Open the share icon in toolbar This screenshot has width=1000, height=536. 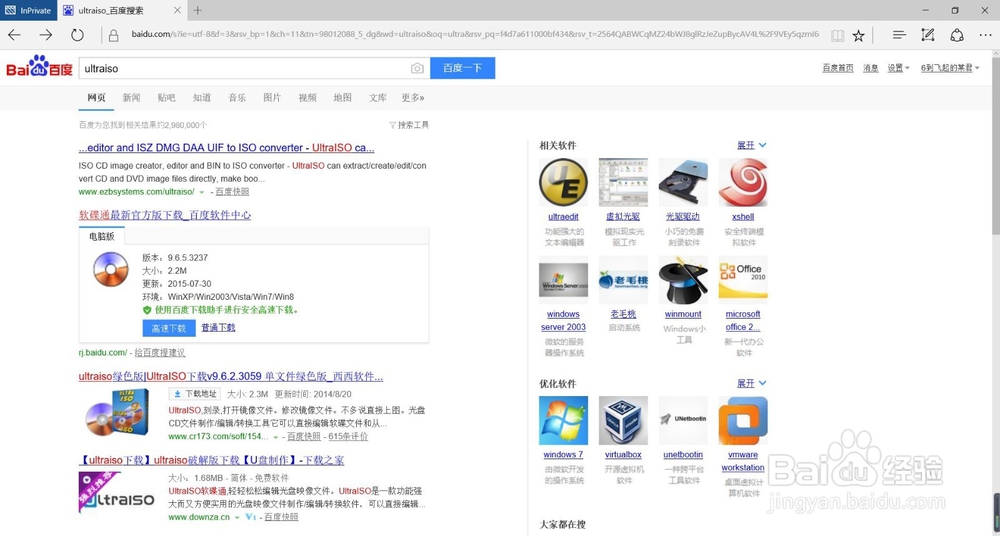click(x=957, y=35)
